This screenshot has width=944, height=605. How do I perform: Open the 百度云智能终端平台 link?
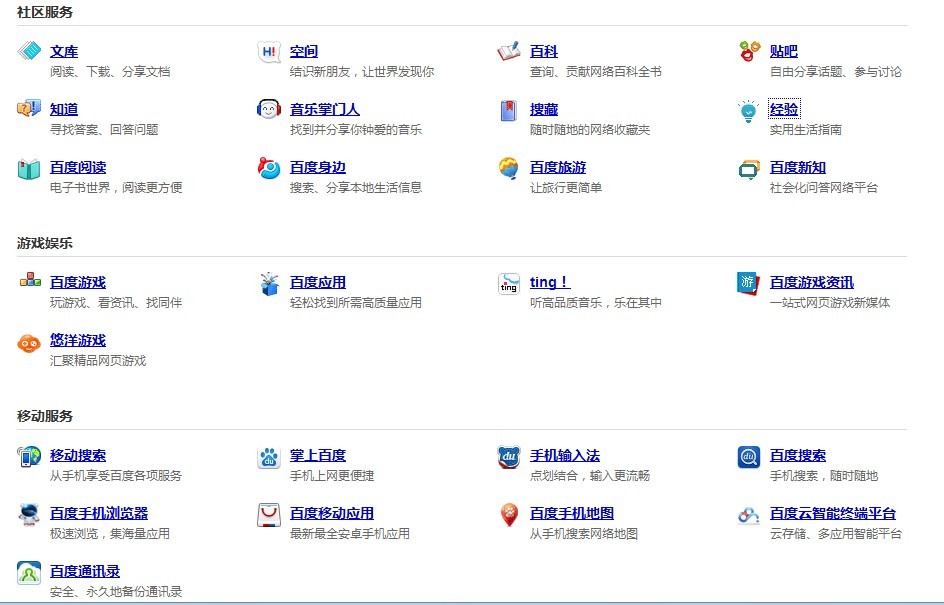click(x=833, y=513)
